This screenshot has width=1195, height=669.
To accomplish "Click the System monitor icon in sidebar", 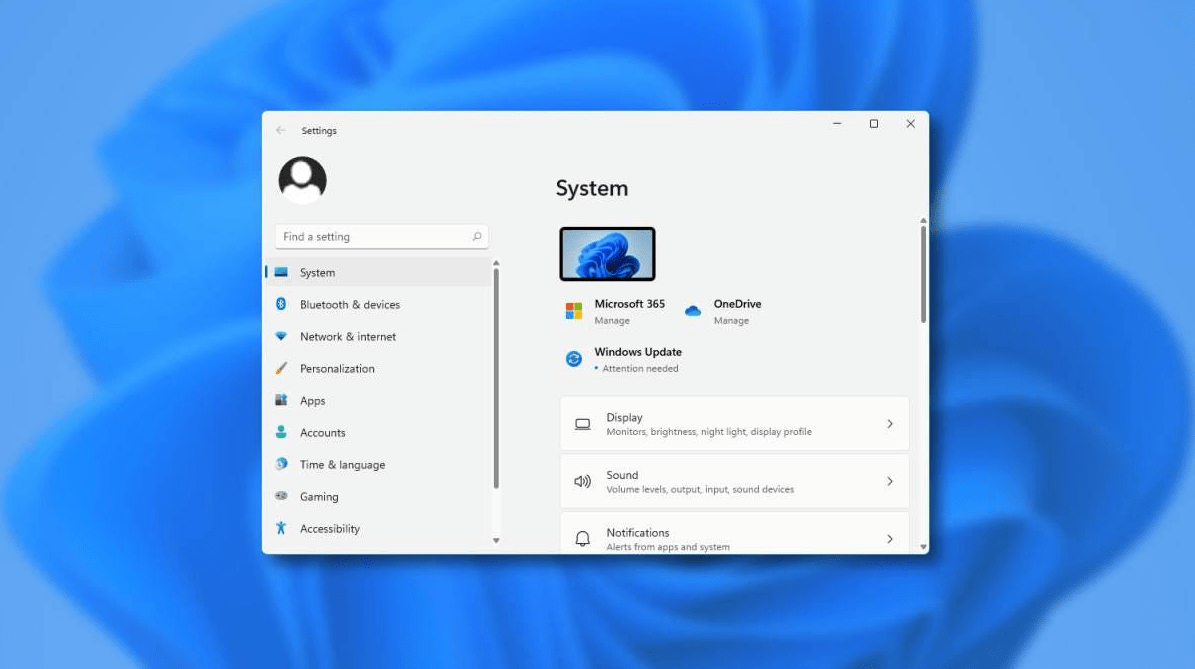I will (281, 272).
